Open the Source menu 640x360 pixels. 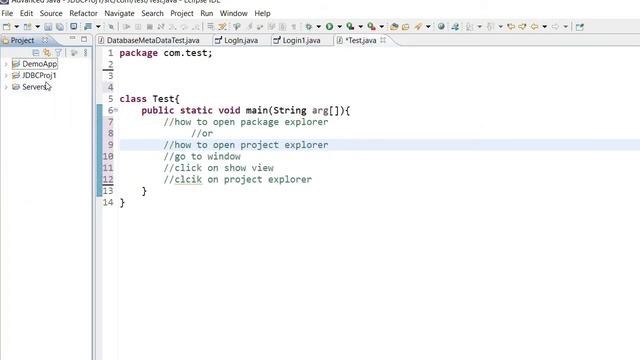(x=51, y=13)
